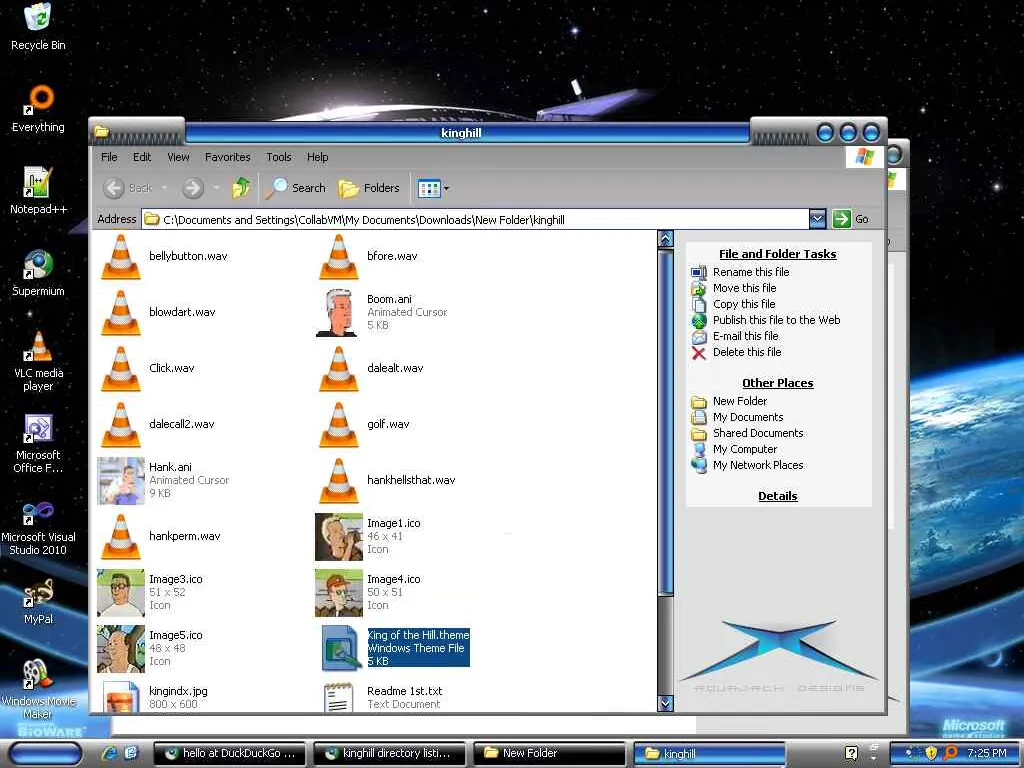1024x768 pixels.
Task: Click Delete this file link
Action: [x=746, y=352]
